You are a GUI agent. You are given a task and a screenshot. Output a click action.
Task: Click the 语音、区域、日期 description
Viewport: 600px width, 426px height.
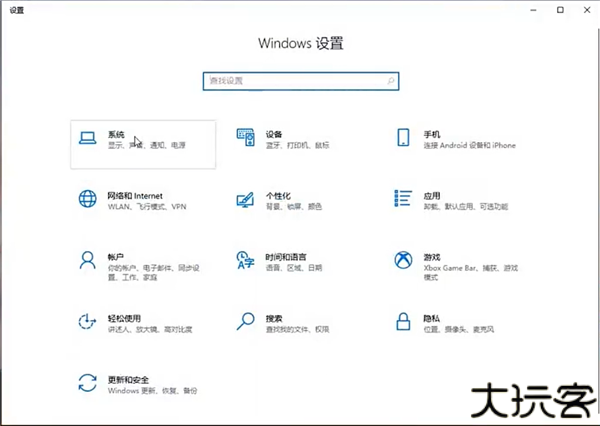(294, 268)
